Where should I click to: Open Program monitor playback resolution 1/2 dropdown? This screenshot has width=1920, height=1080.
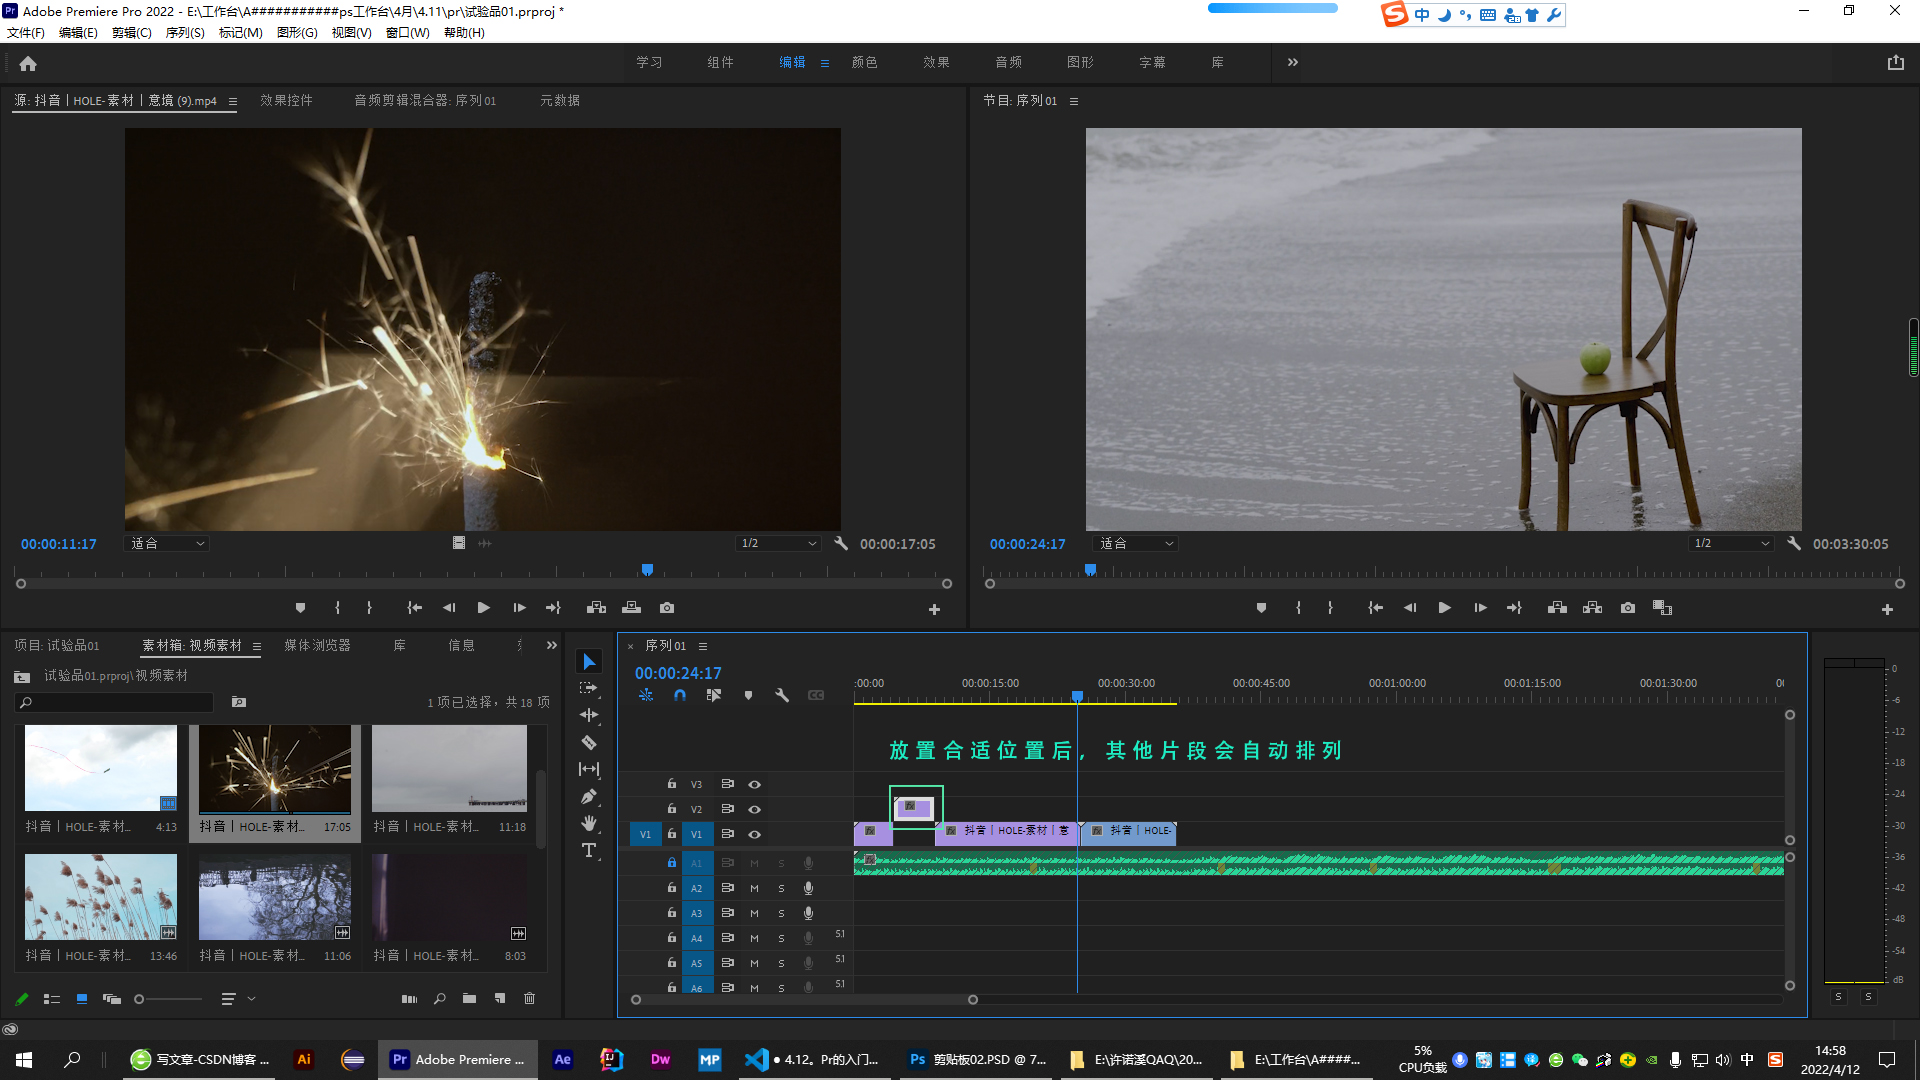click(1731, 543)
